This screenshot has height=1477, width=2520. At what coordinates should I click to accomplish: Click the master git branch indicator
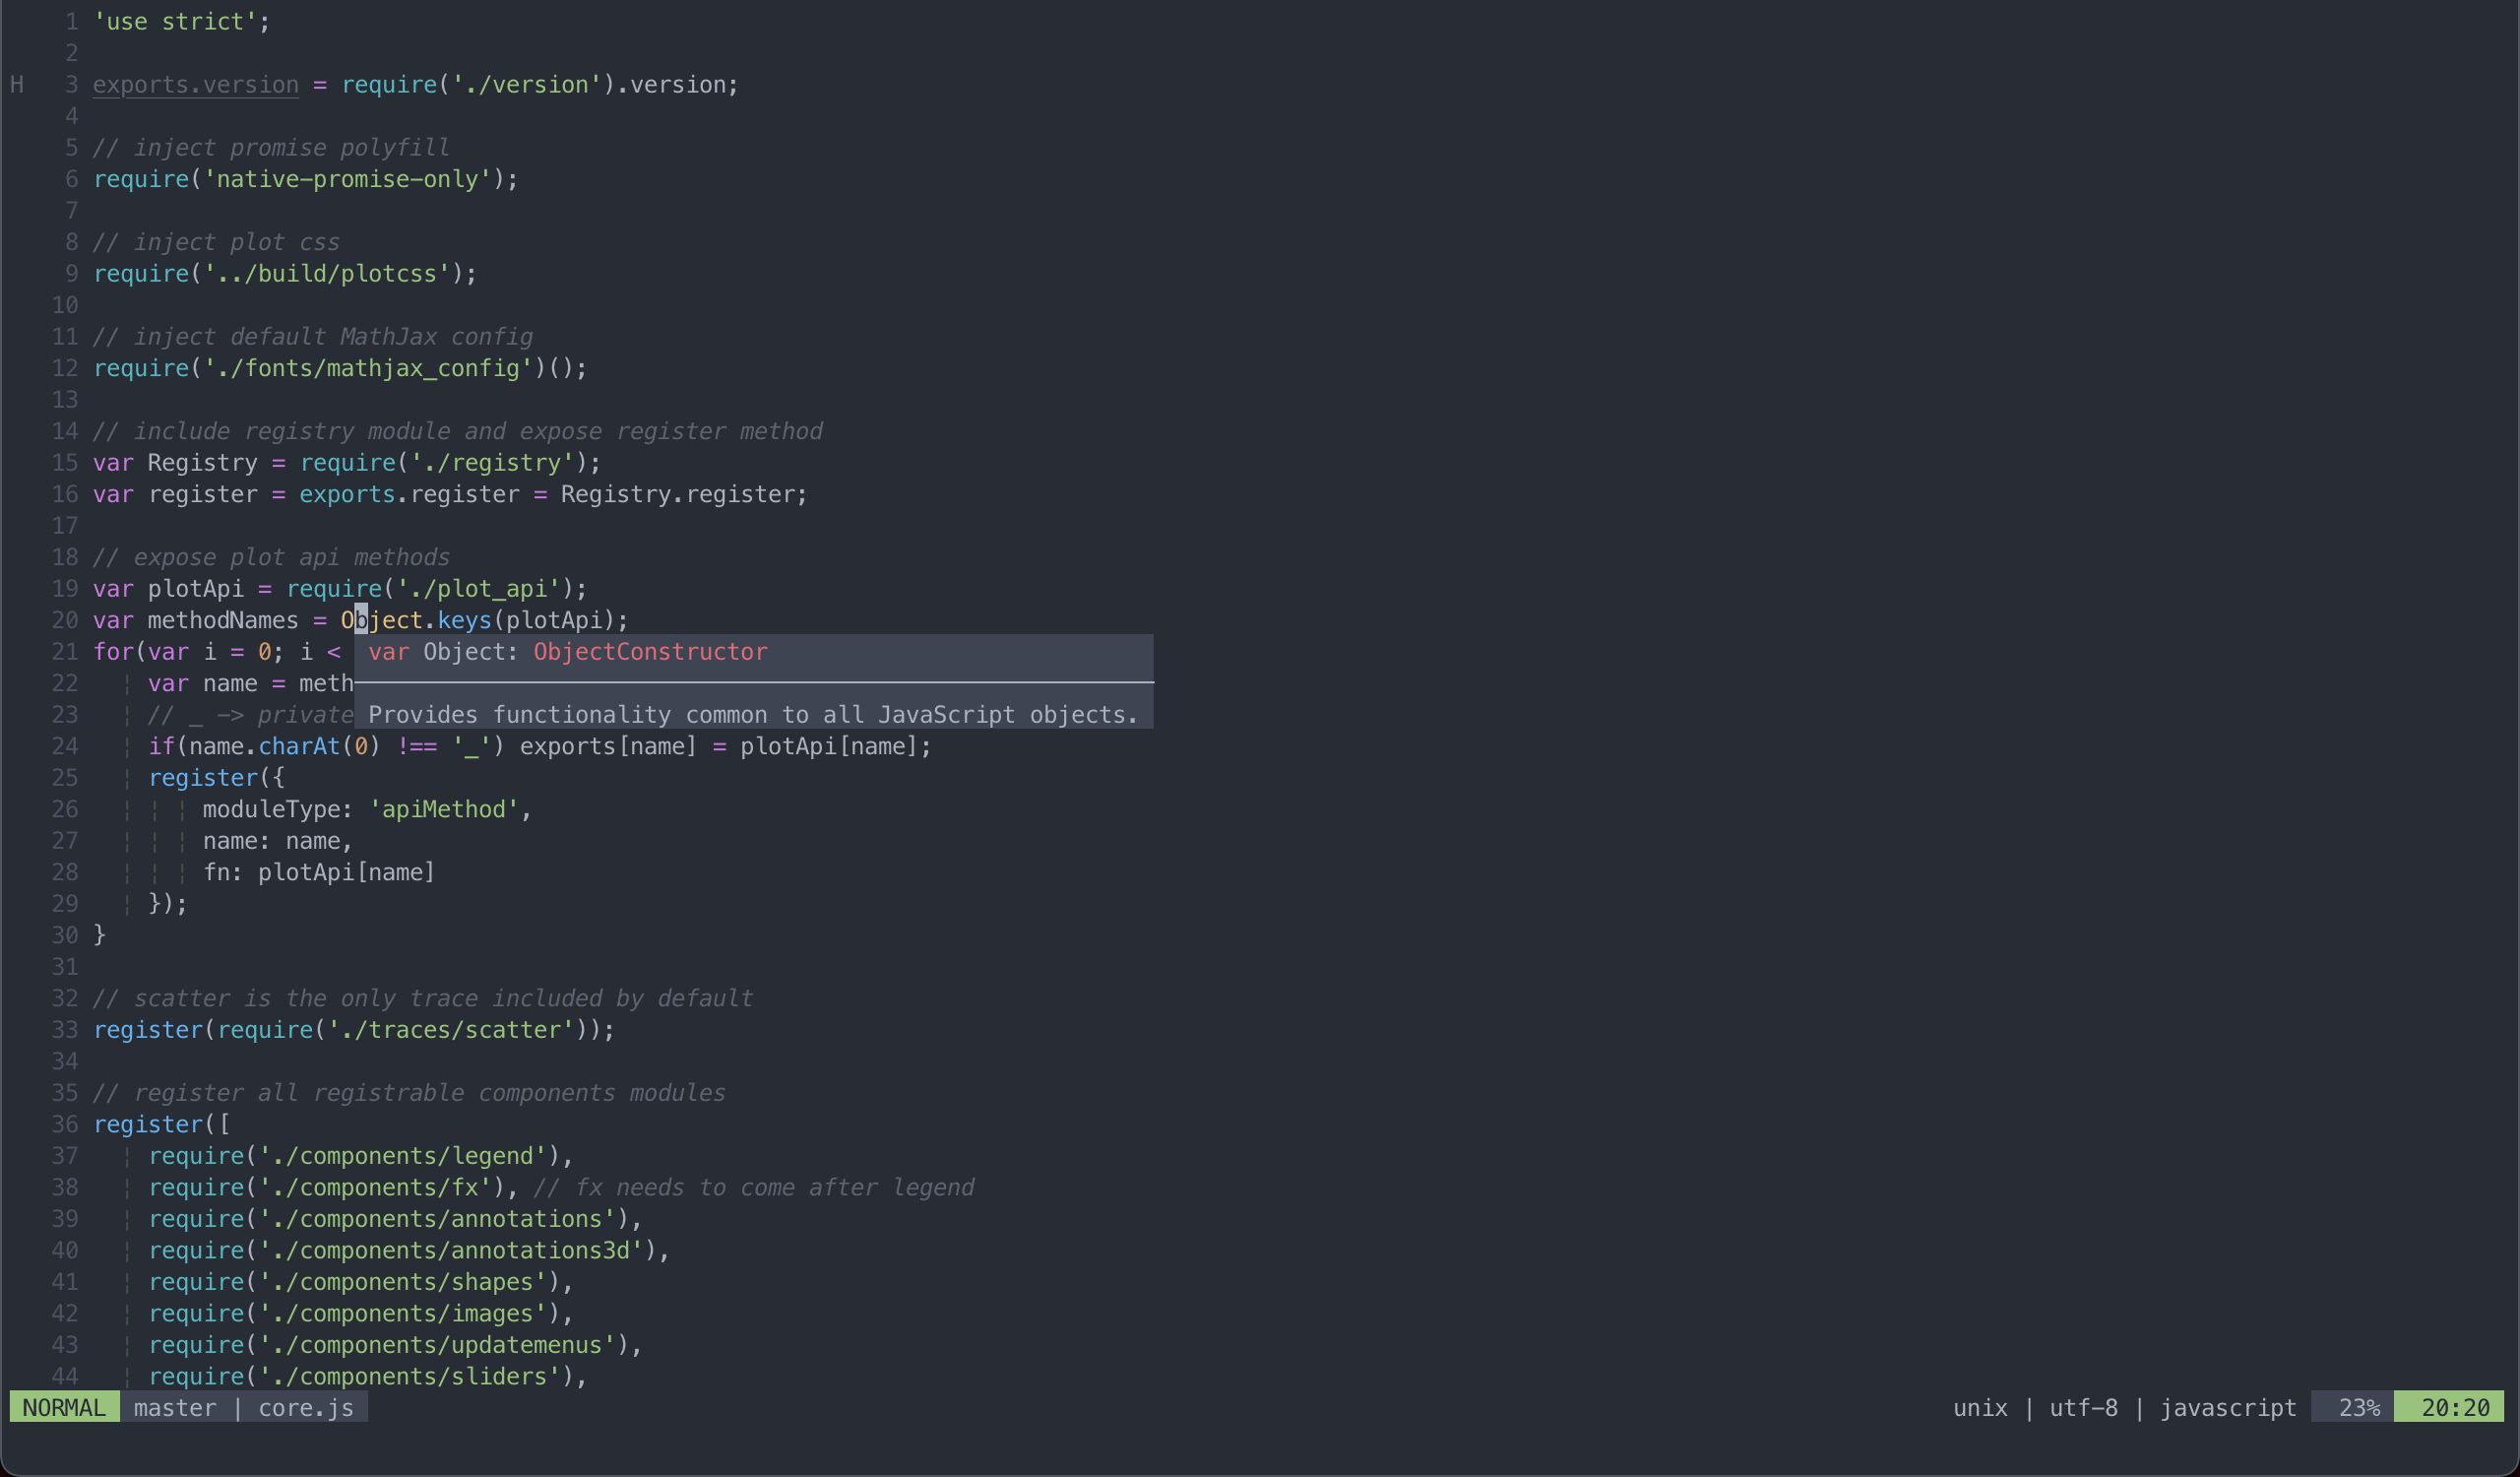pyautogui.click(x=175, y=1407)
